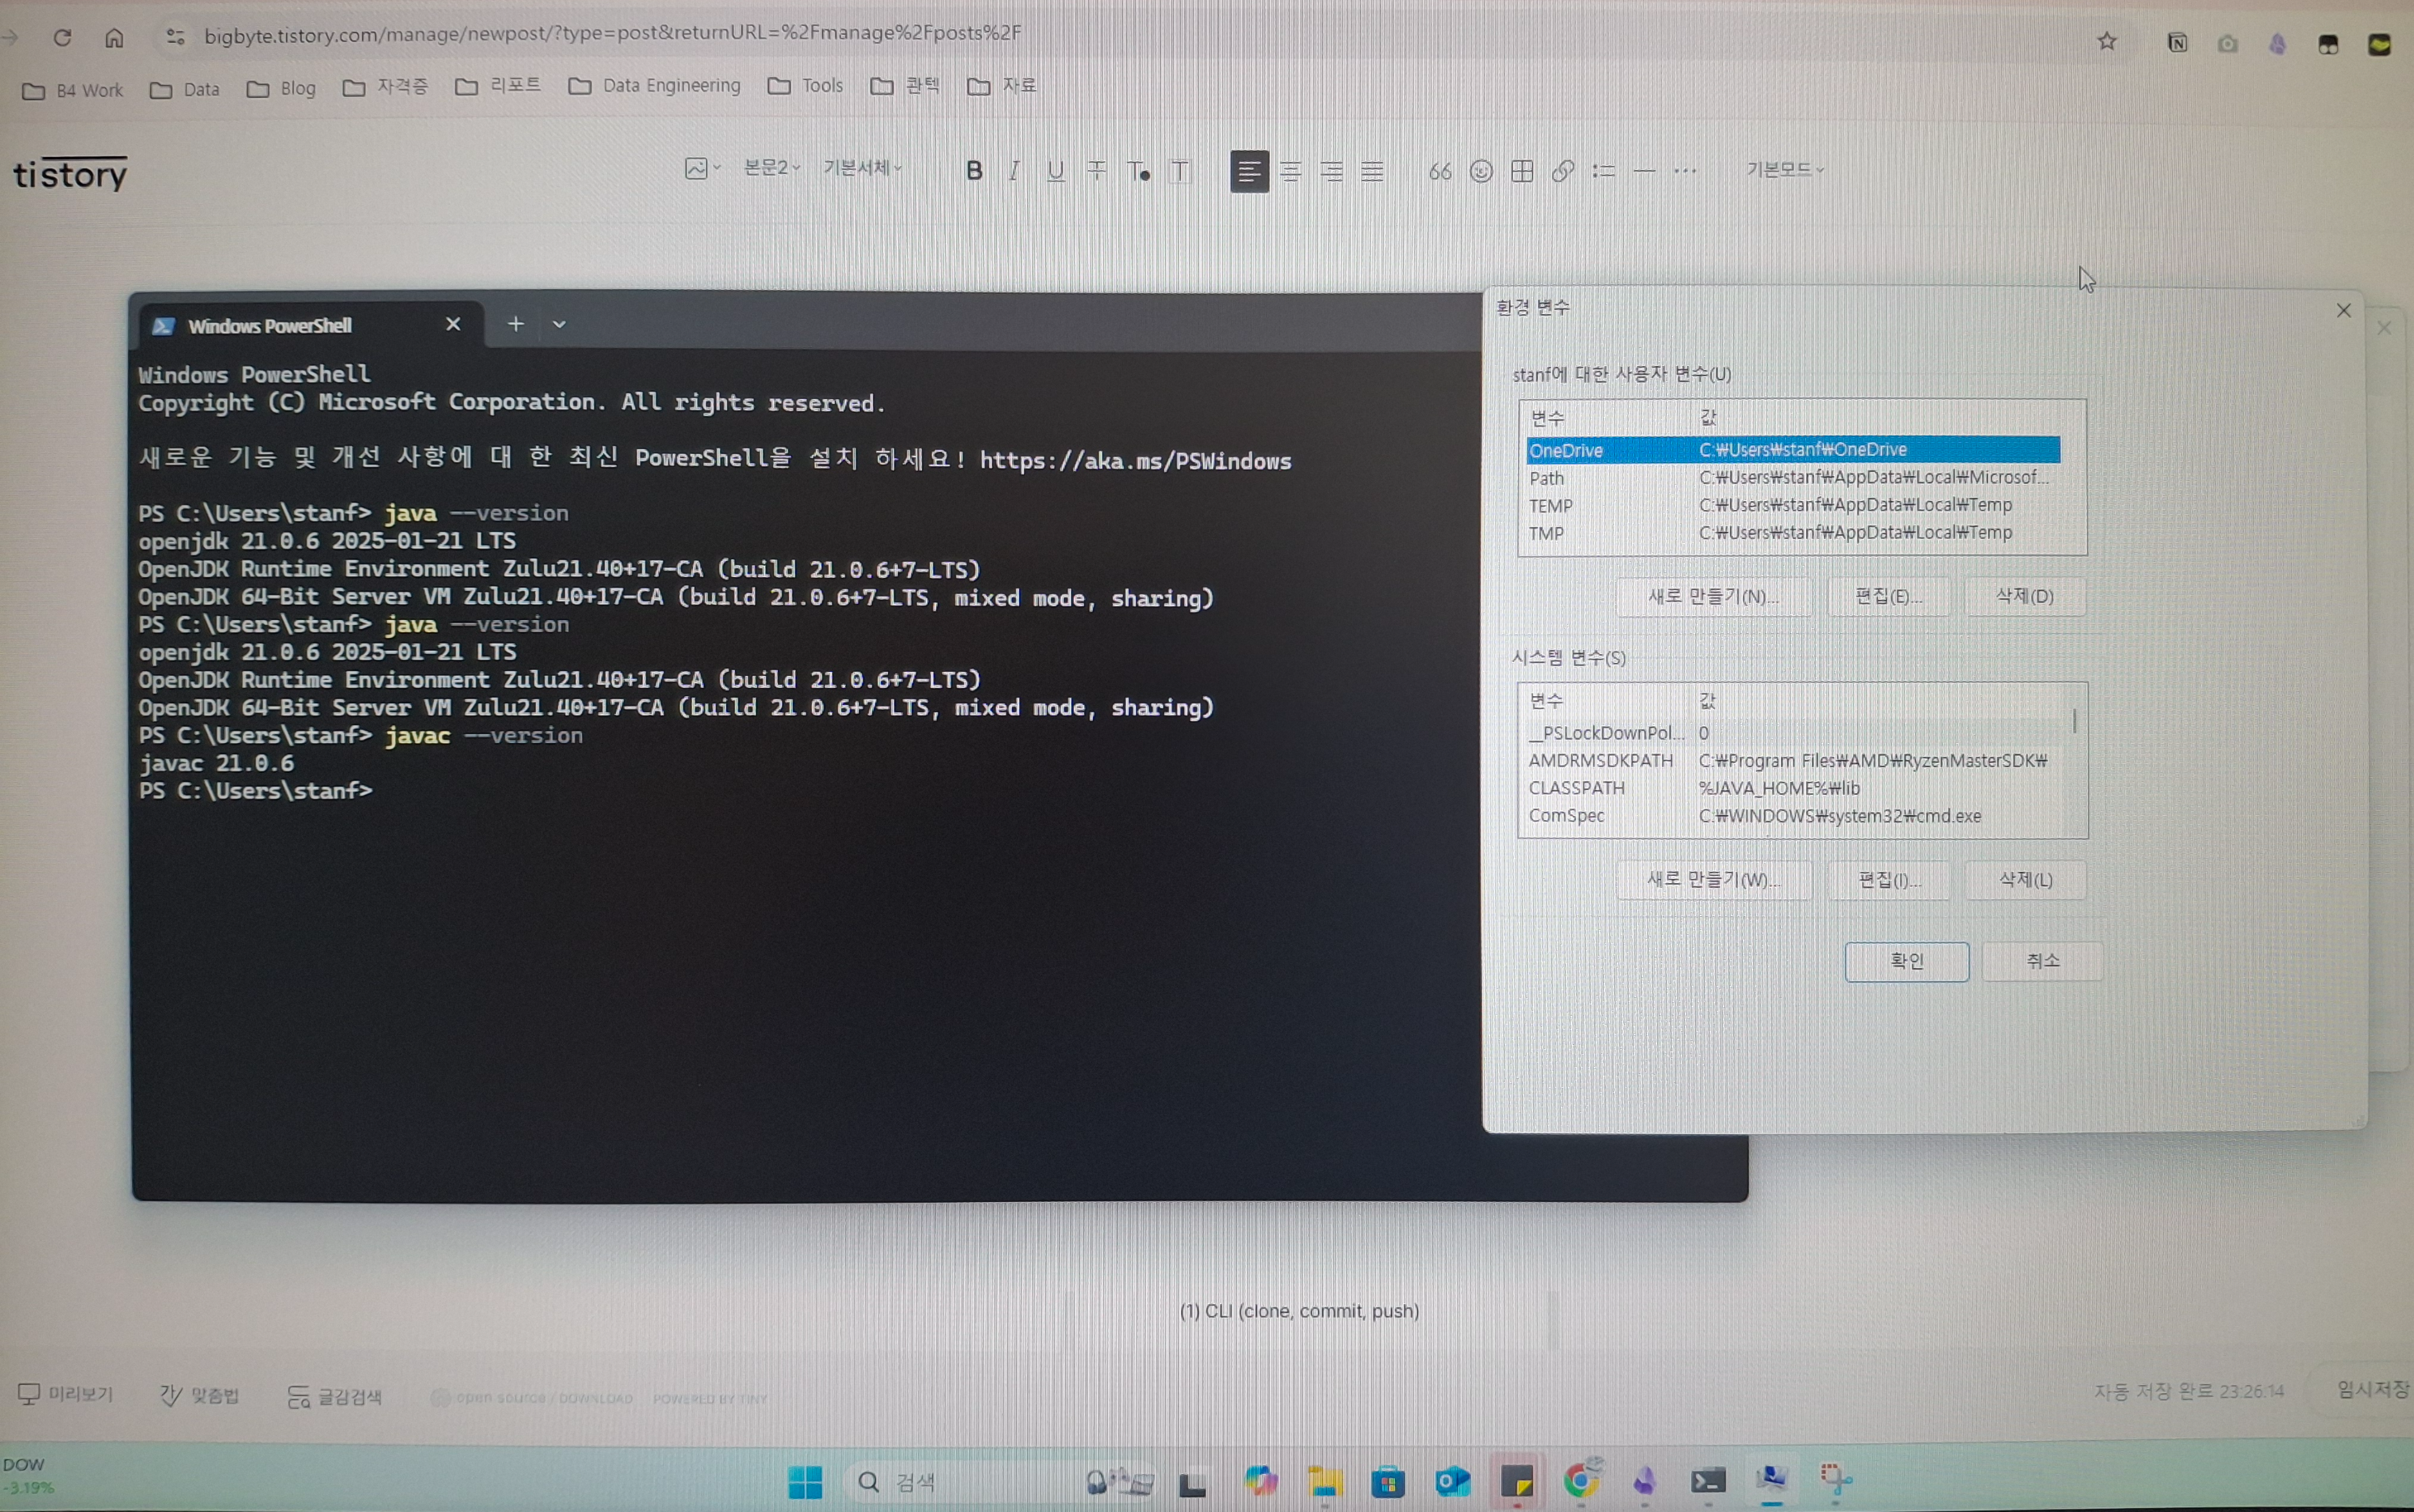The width and height of the screenshot is (2414, 1512).
Task: Apply underline formatting icon
Action: coord(1055,171)
